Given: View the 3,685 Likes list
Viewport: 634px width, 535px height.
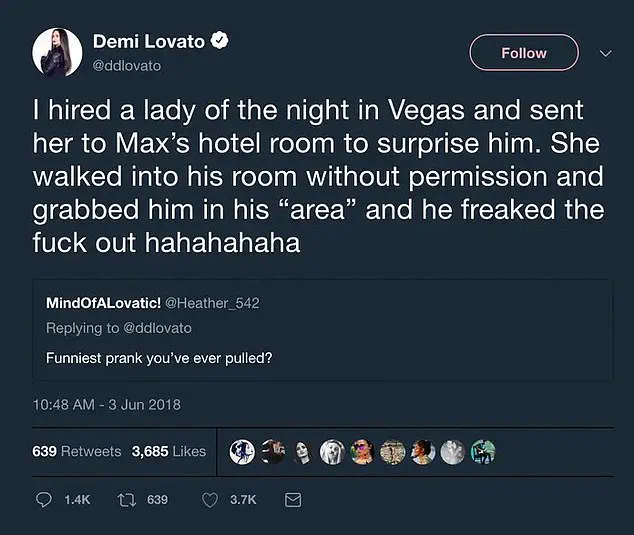Looking at the screenshot, I should pos(169,451).
